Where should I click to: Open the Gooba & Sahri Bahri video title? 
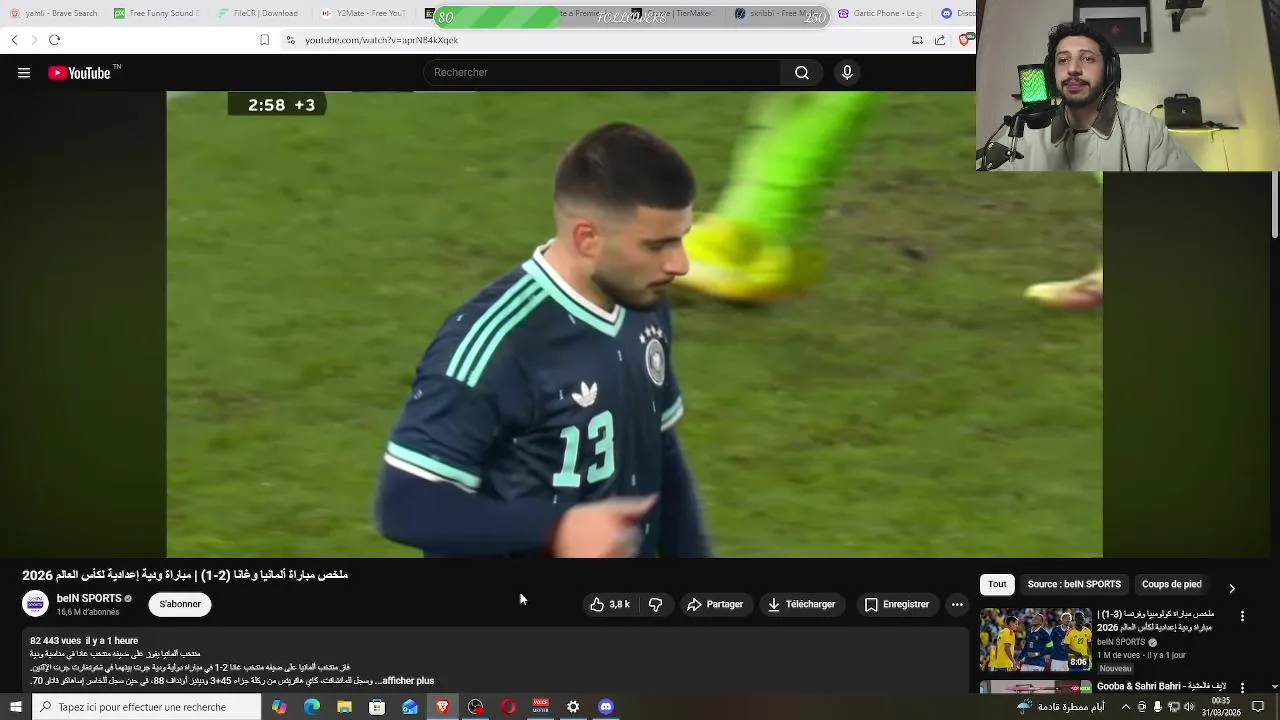(1162, 687)
